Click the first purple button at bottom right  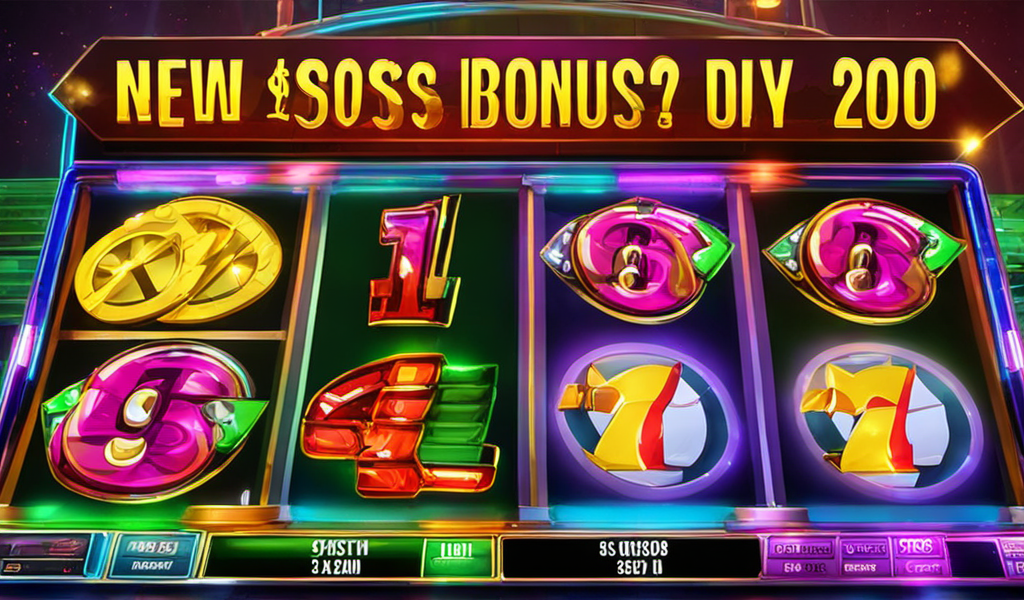(x=801, y=556)
